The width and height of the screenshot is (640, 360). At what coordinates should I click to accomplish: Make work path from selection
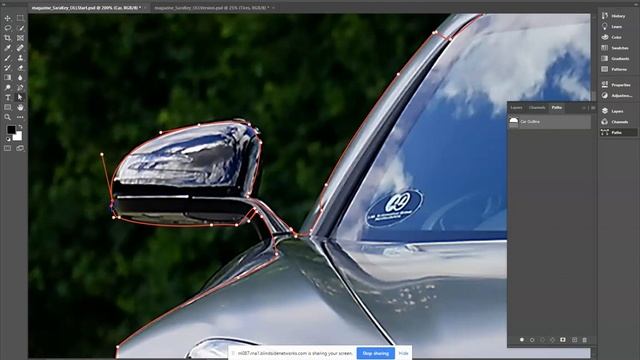tap(553, 340)
